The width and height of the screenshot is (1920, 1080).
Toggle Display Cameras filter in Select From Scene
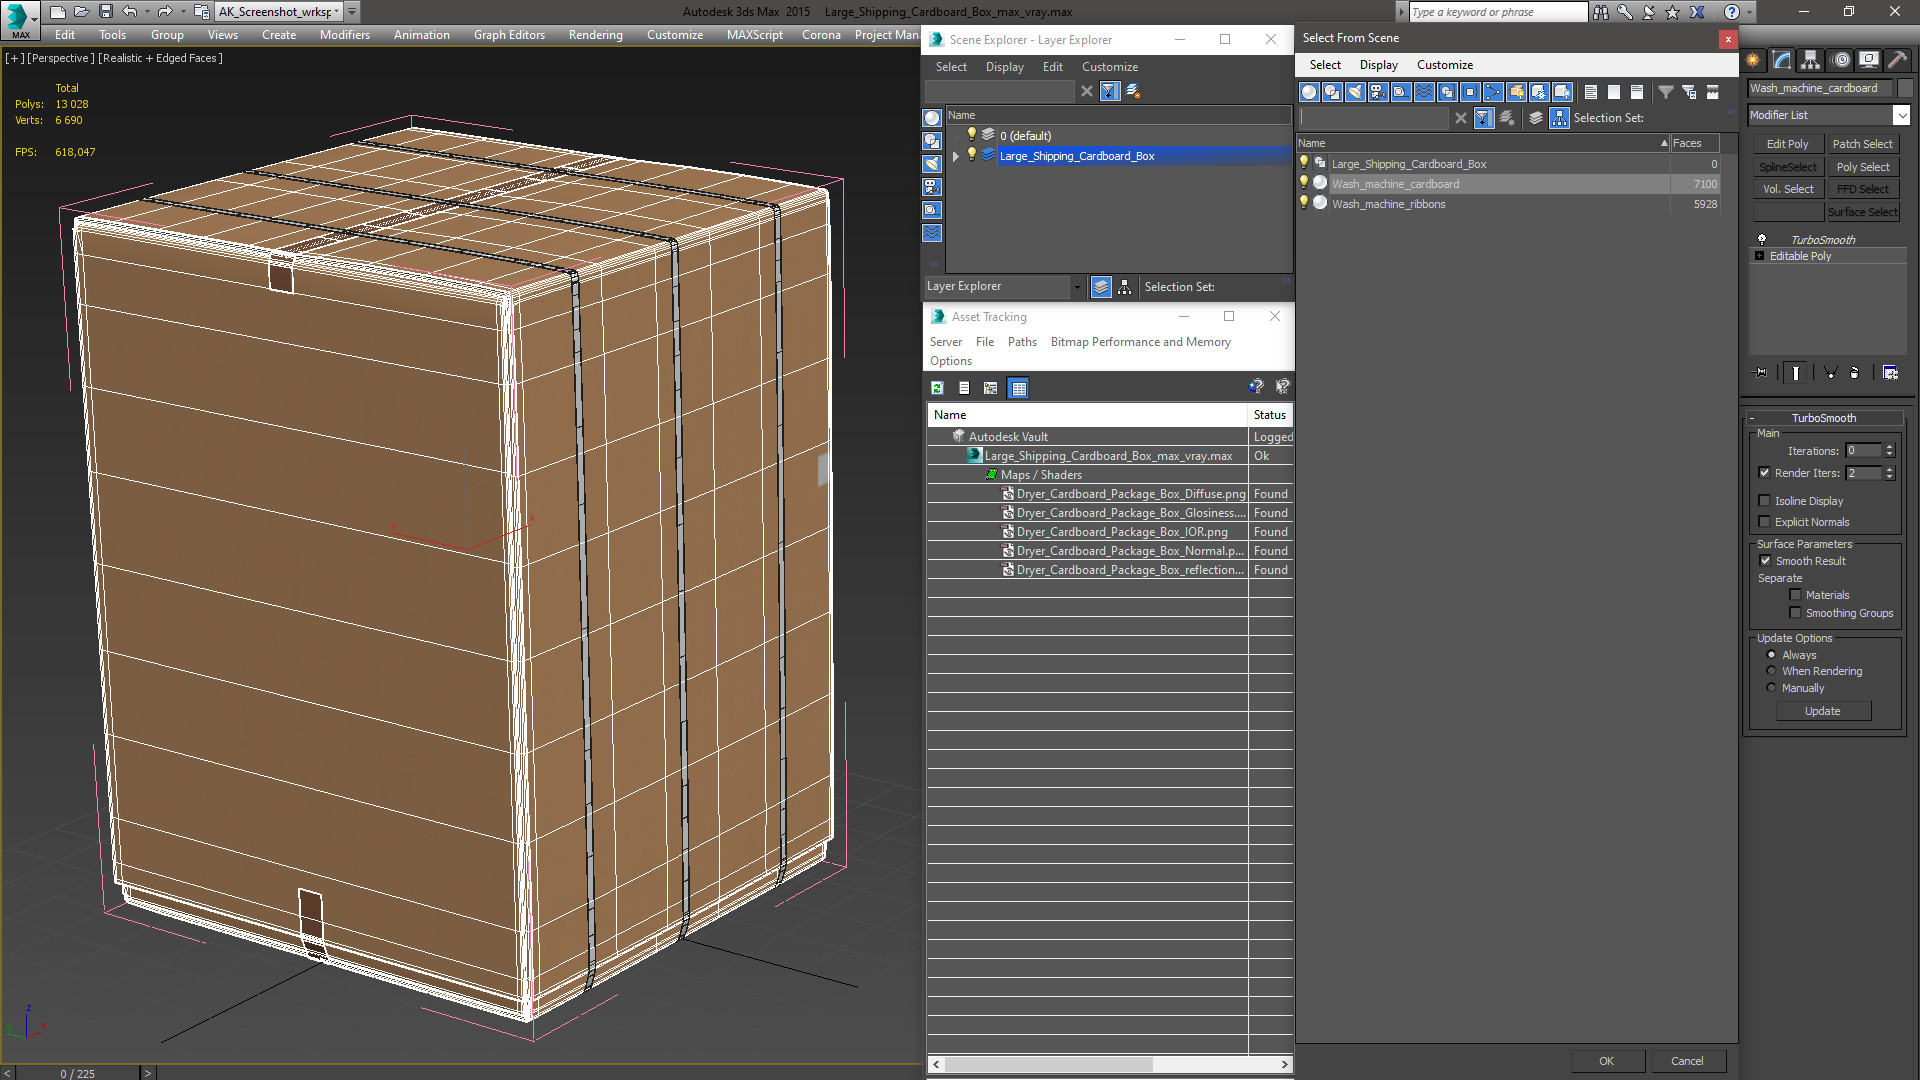point(1377,92)
